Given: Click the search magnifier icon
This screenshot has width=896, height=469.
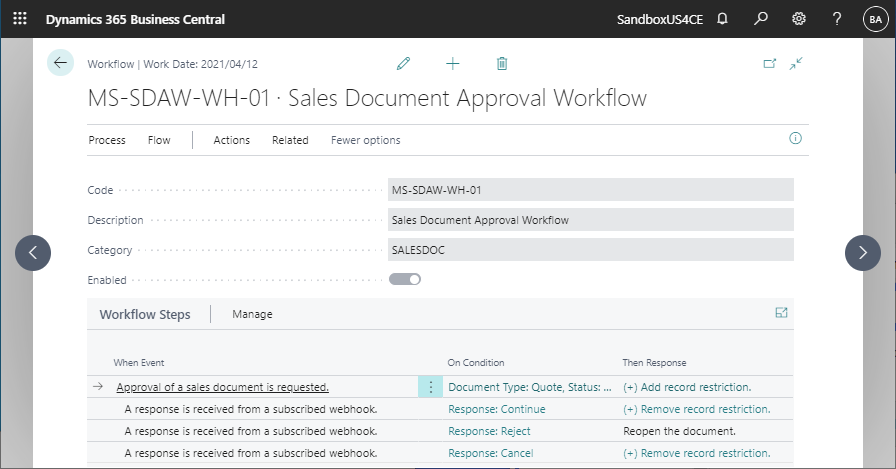Looking at the screenshot, I should coord(761,19).
